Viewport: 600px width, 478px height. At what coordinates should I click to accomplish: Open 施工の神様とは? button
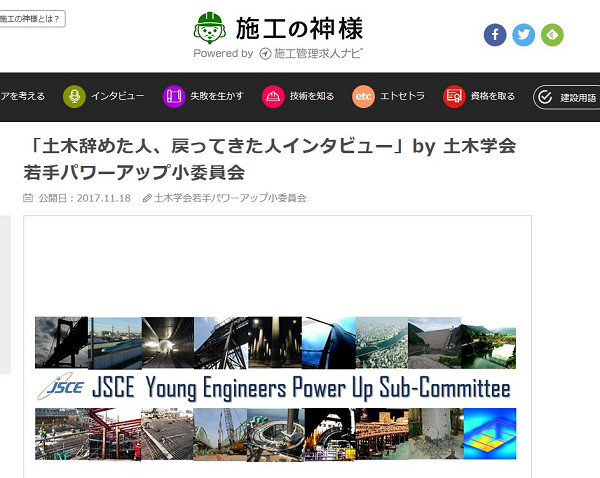[x=32, y=19]
